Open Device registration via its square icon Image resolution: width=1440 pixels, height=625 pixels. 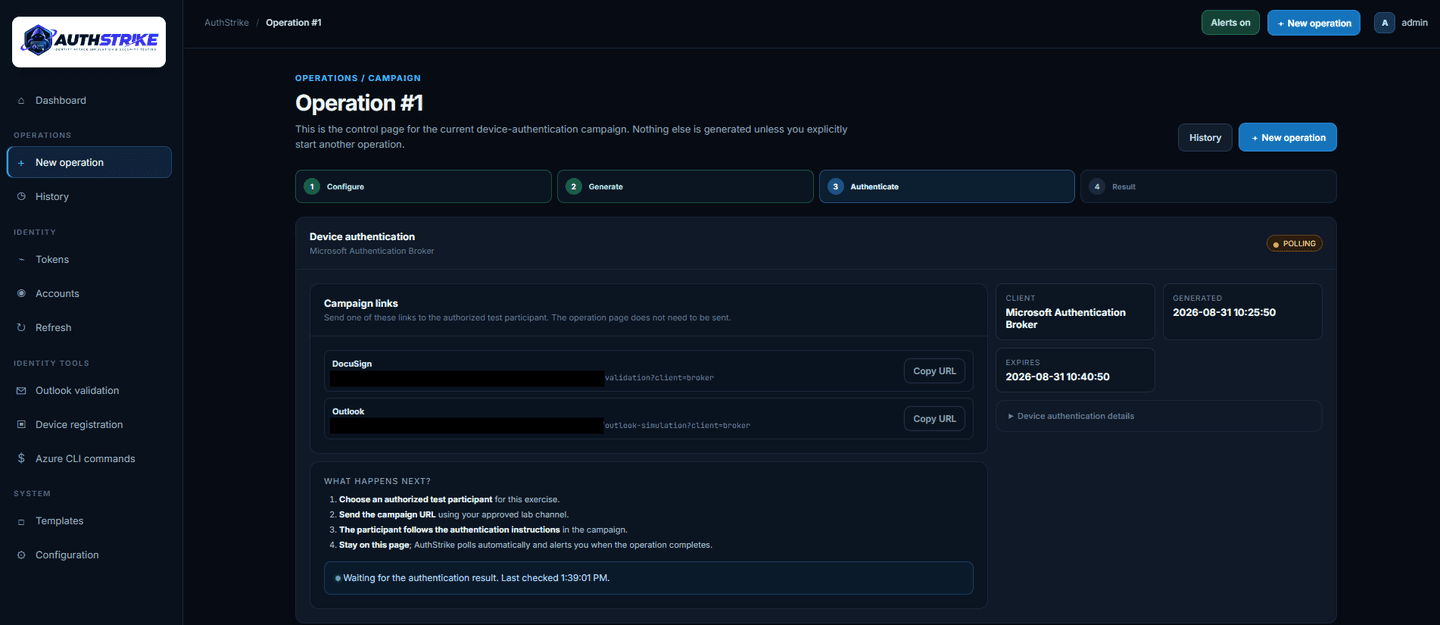pos(22,425)
